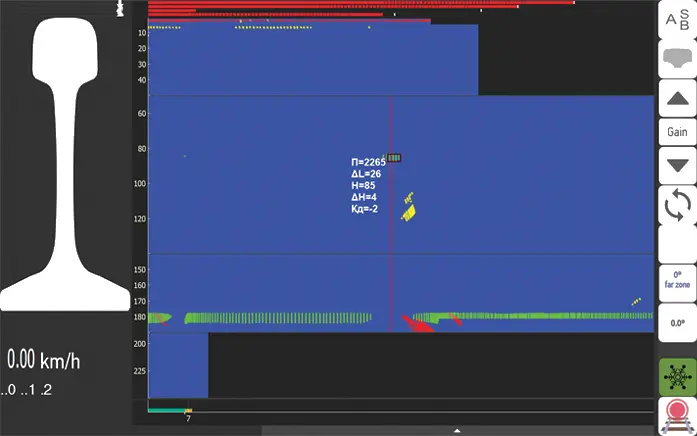This screenshot has width=697, height=436.
Task: Click the circular refresh arrows icon
Action: [x=677, y=205]
